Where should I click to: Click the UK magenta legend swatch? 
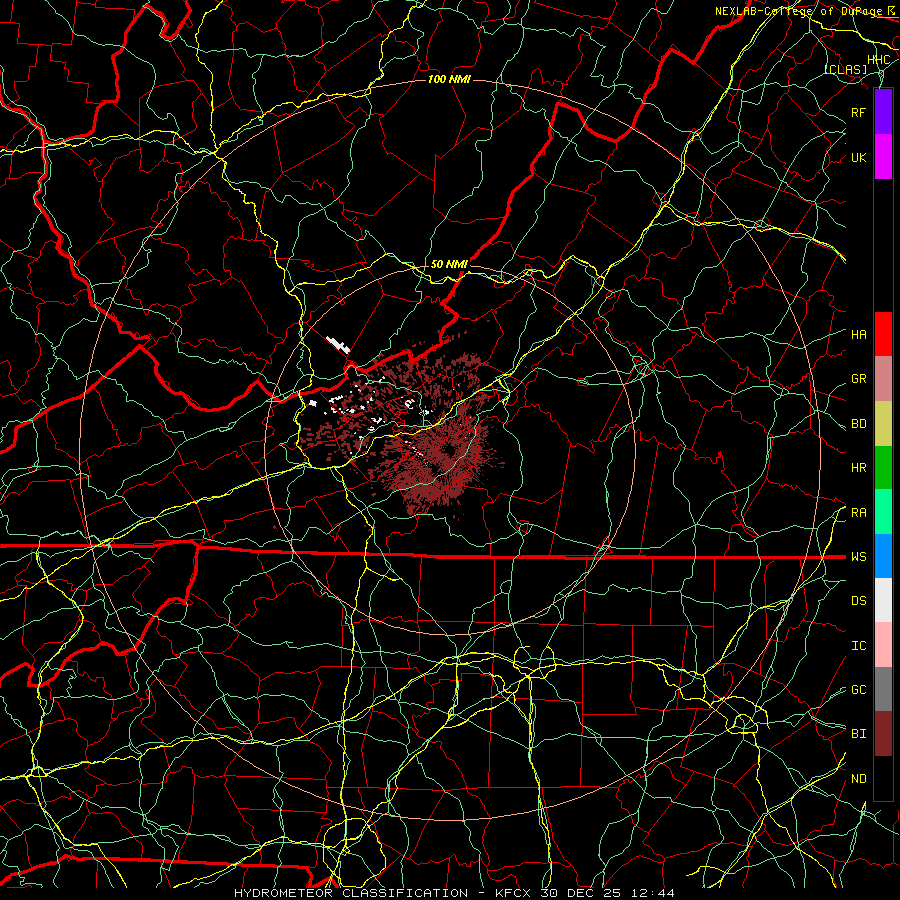(883, 157)
